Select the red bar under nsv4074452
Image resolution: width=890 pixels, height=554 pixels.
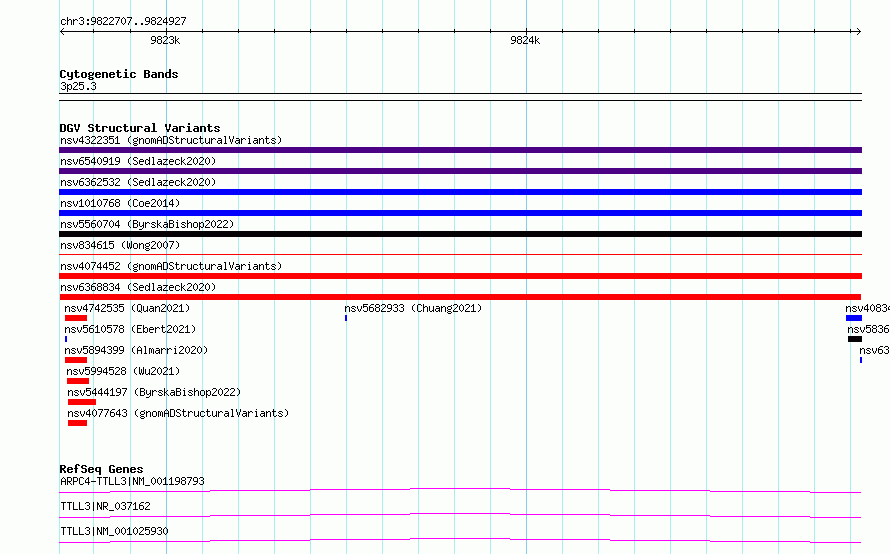(x=460, y=276)
